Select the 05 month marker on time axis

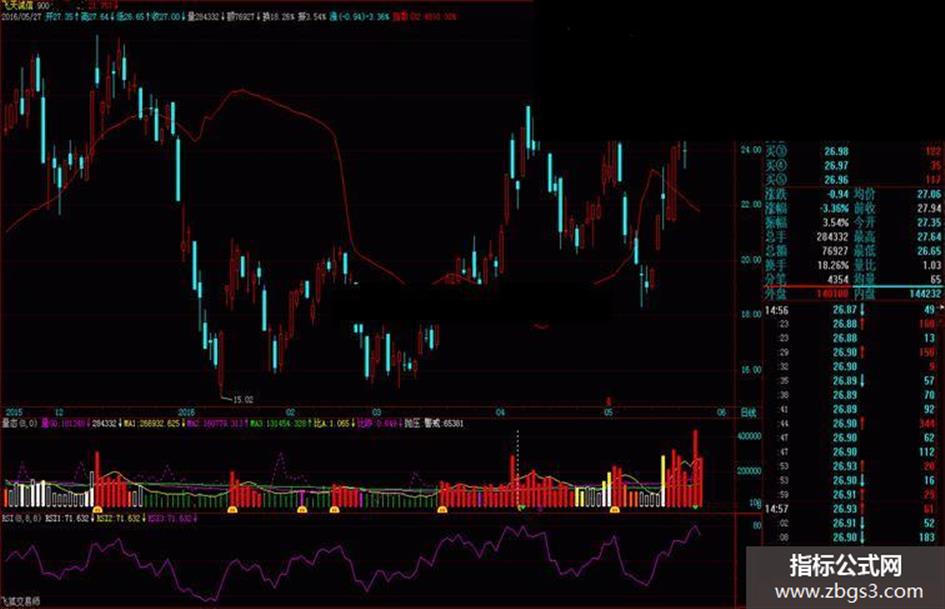click(608, 413)
